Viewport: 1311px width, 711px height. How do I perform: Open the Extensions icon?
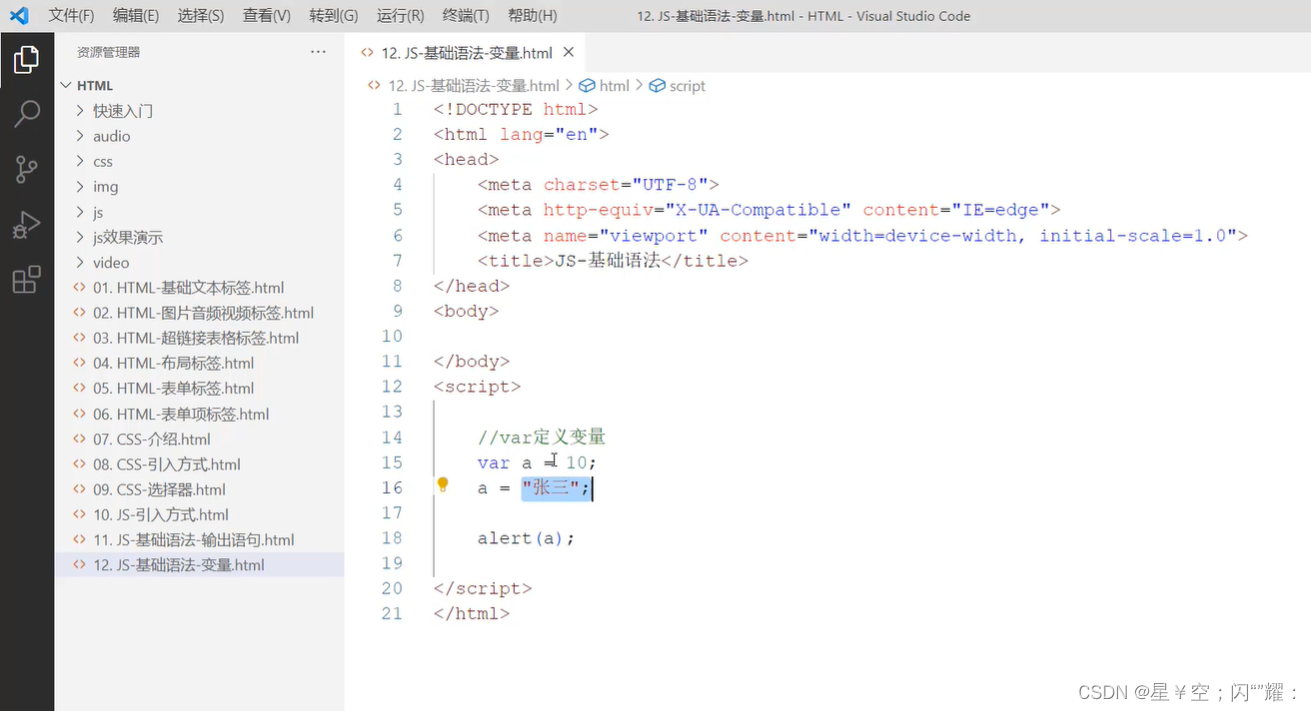click(x=27, y=280)
